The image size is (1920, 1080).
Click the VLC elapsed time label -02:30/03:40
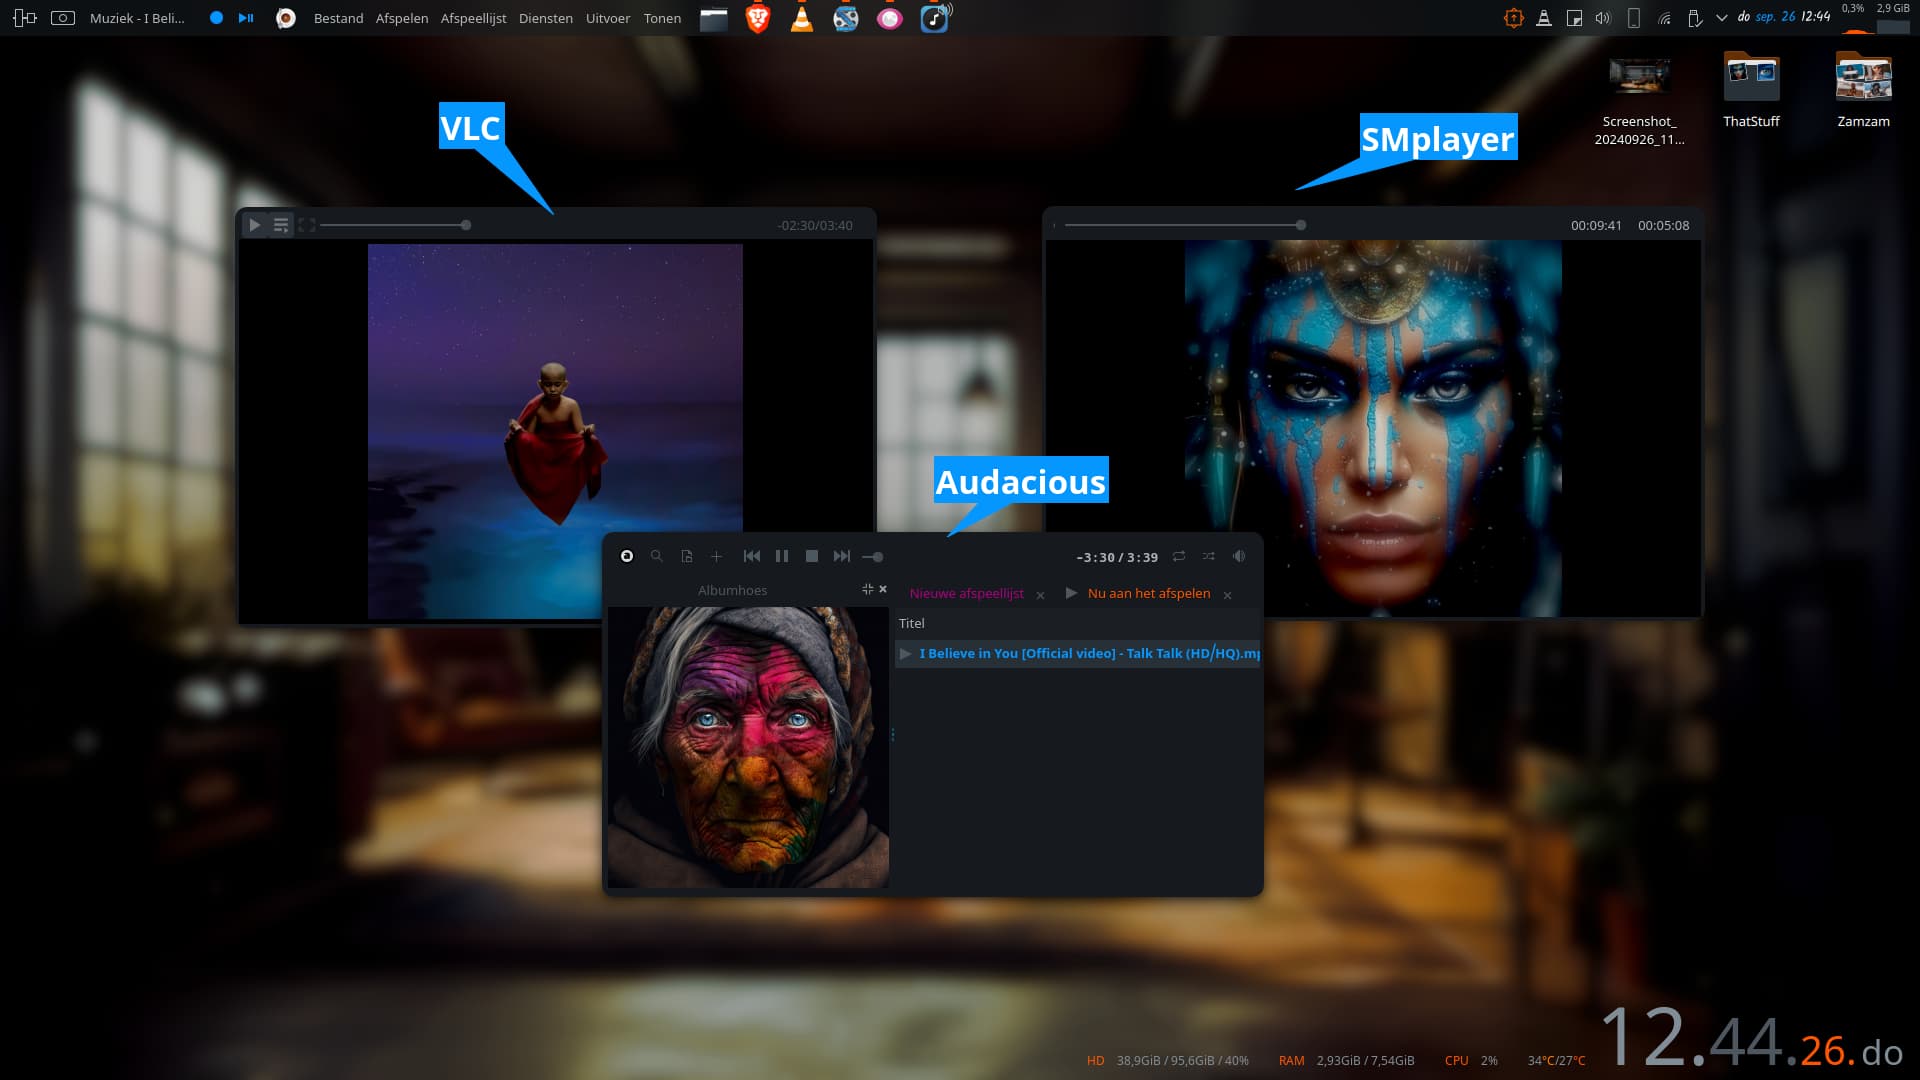(815, 225)
